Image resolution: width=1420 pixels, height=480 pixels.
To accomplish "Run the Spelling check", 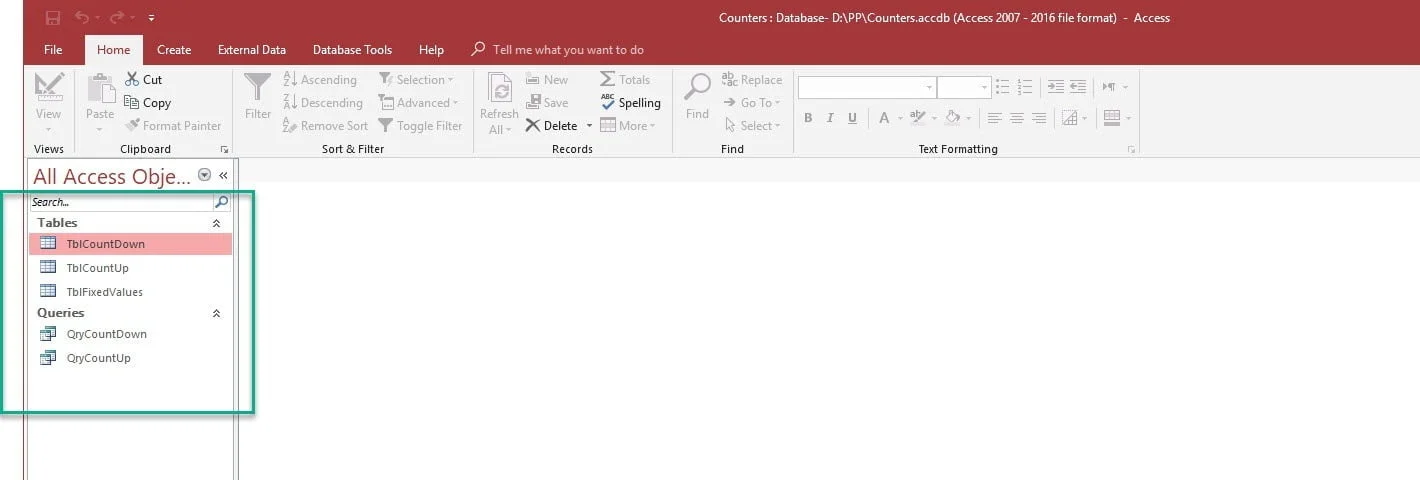I will point(631,102).
